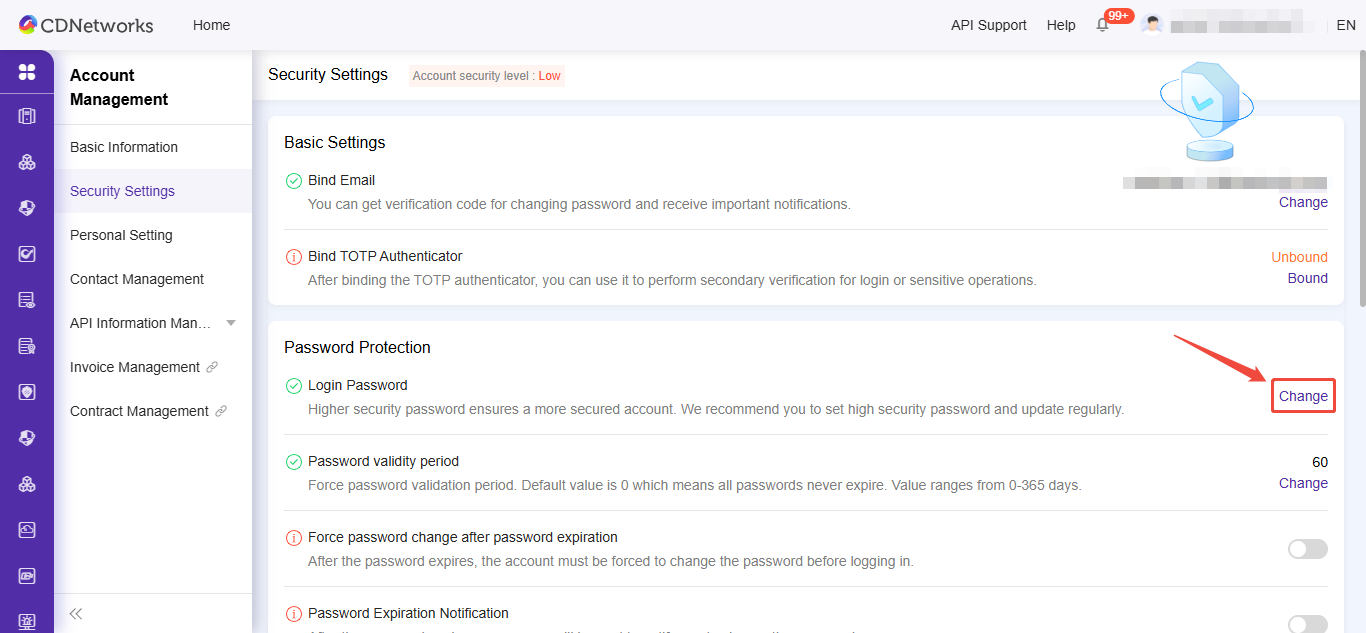1366x633 pixels.
Task: Open Personal Setting in the sidebar
Action: point(121,235)
